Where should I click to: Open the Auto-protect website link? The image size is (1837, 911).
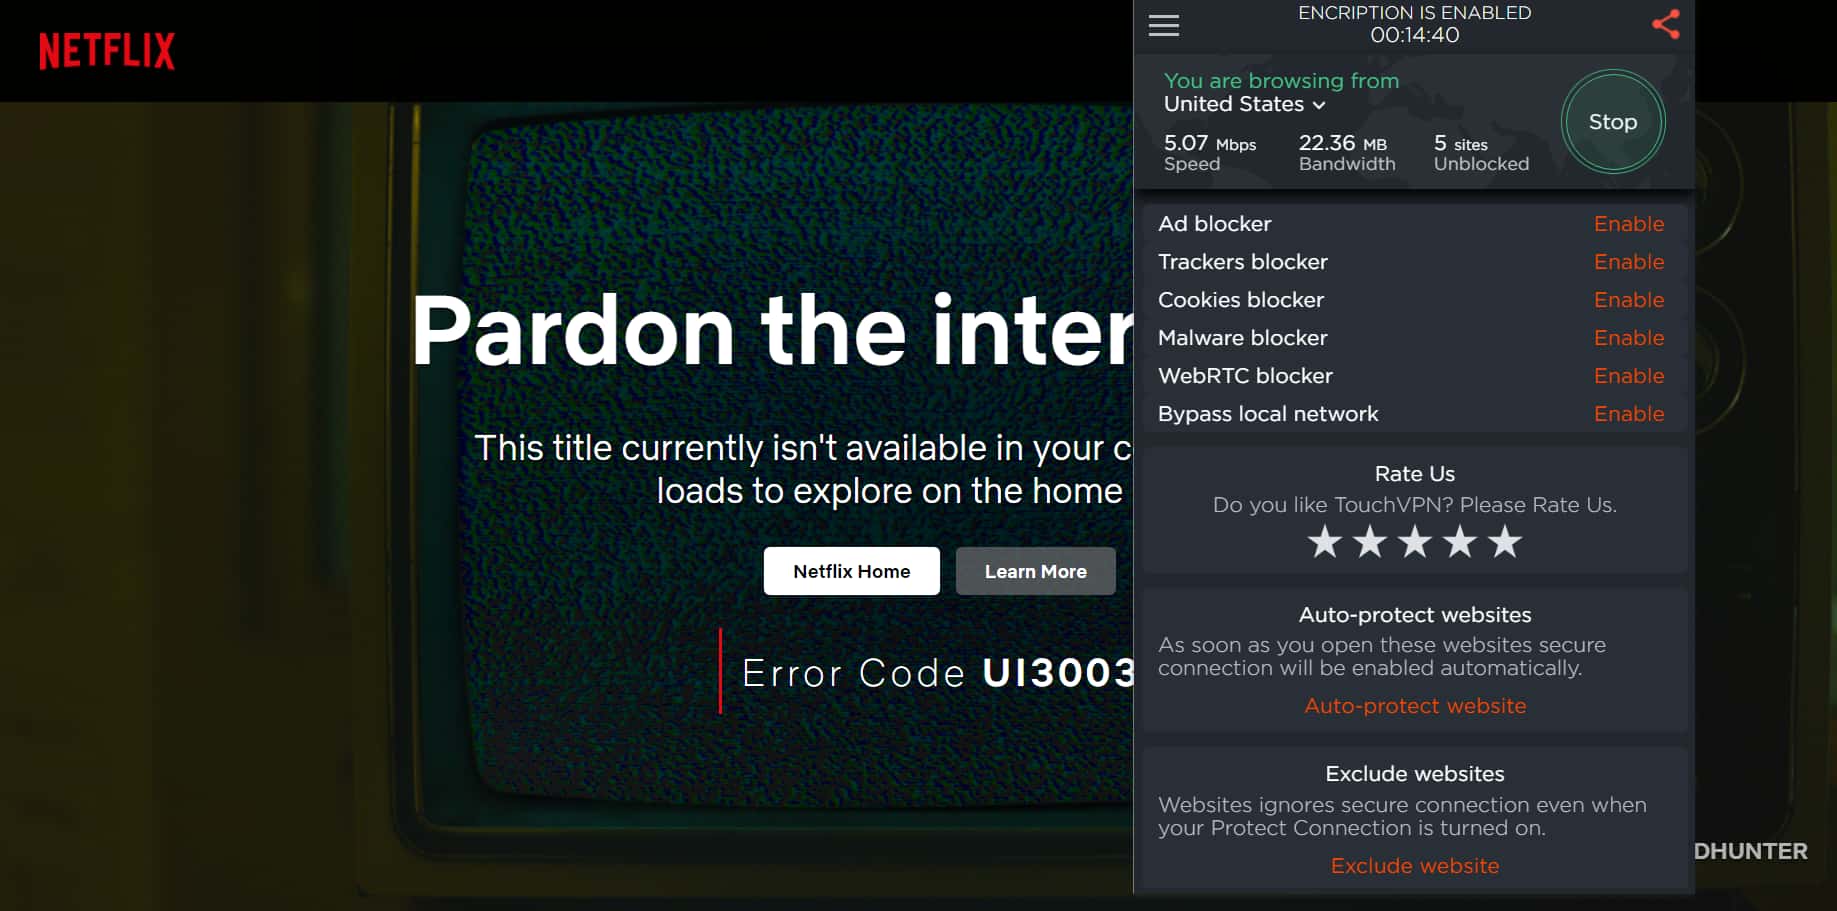1415,706
